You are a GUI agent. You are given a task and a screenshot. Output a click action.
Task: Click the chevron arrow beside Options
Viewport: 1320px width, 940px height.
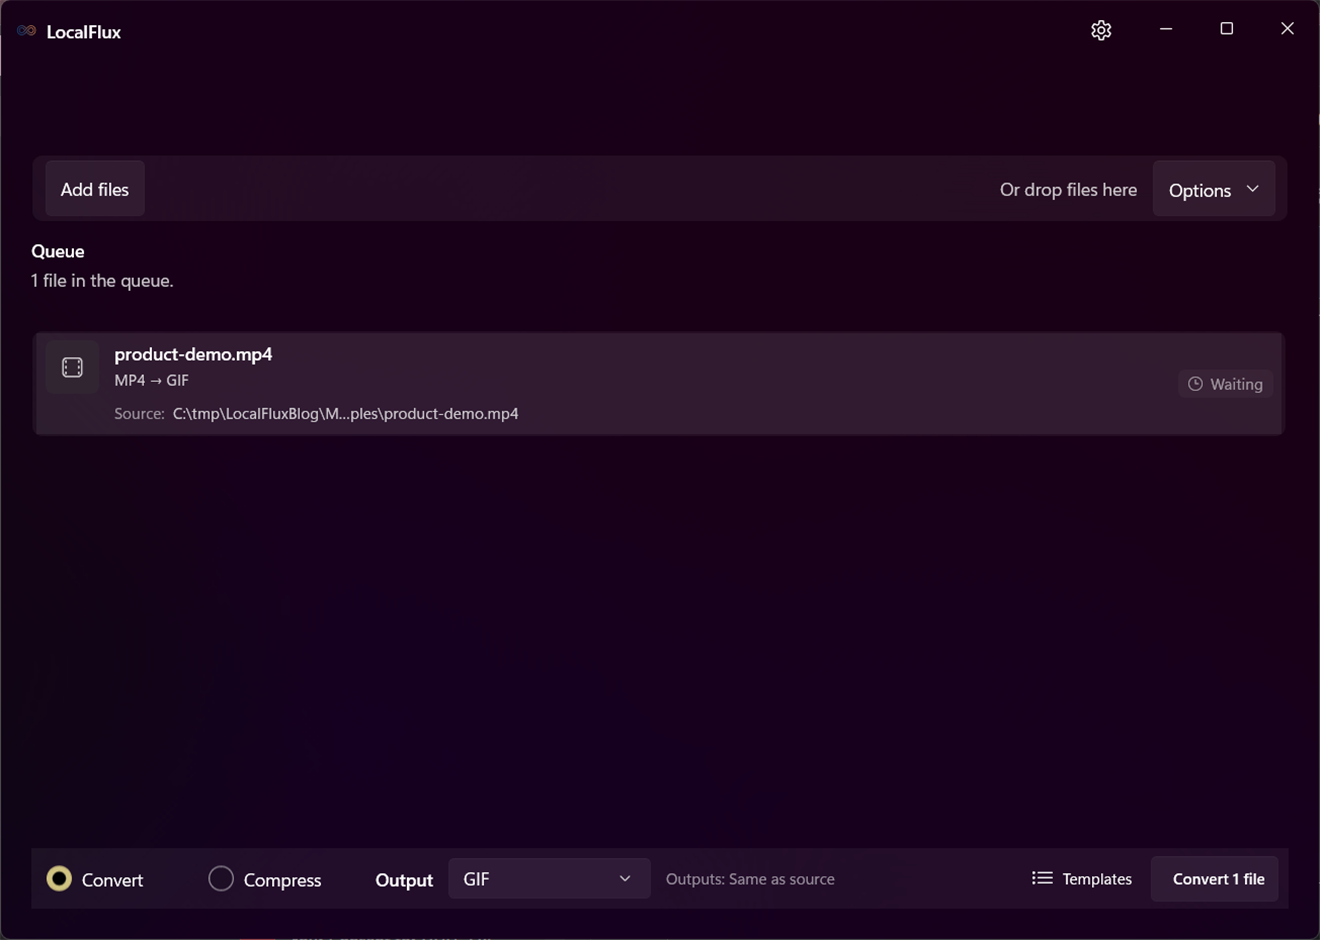pyautogui.click(x=1252, y=189)
